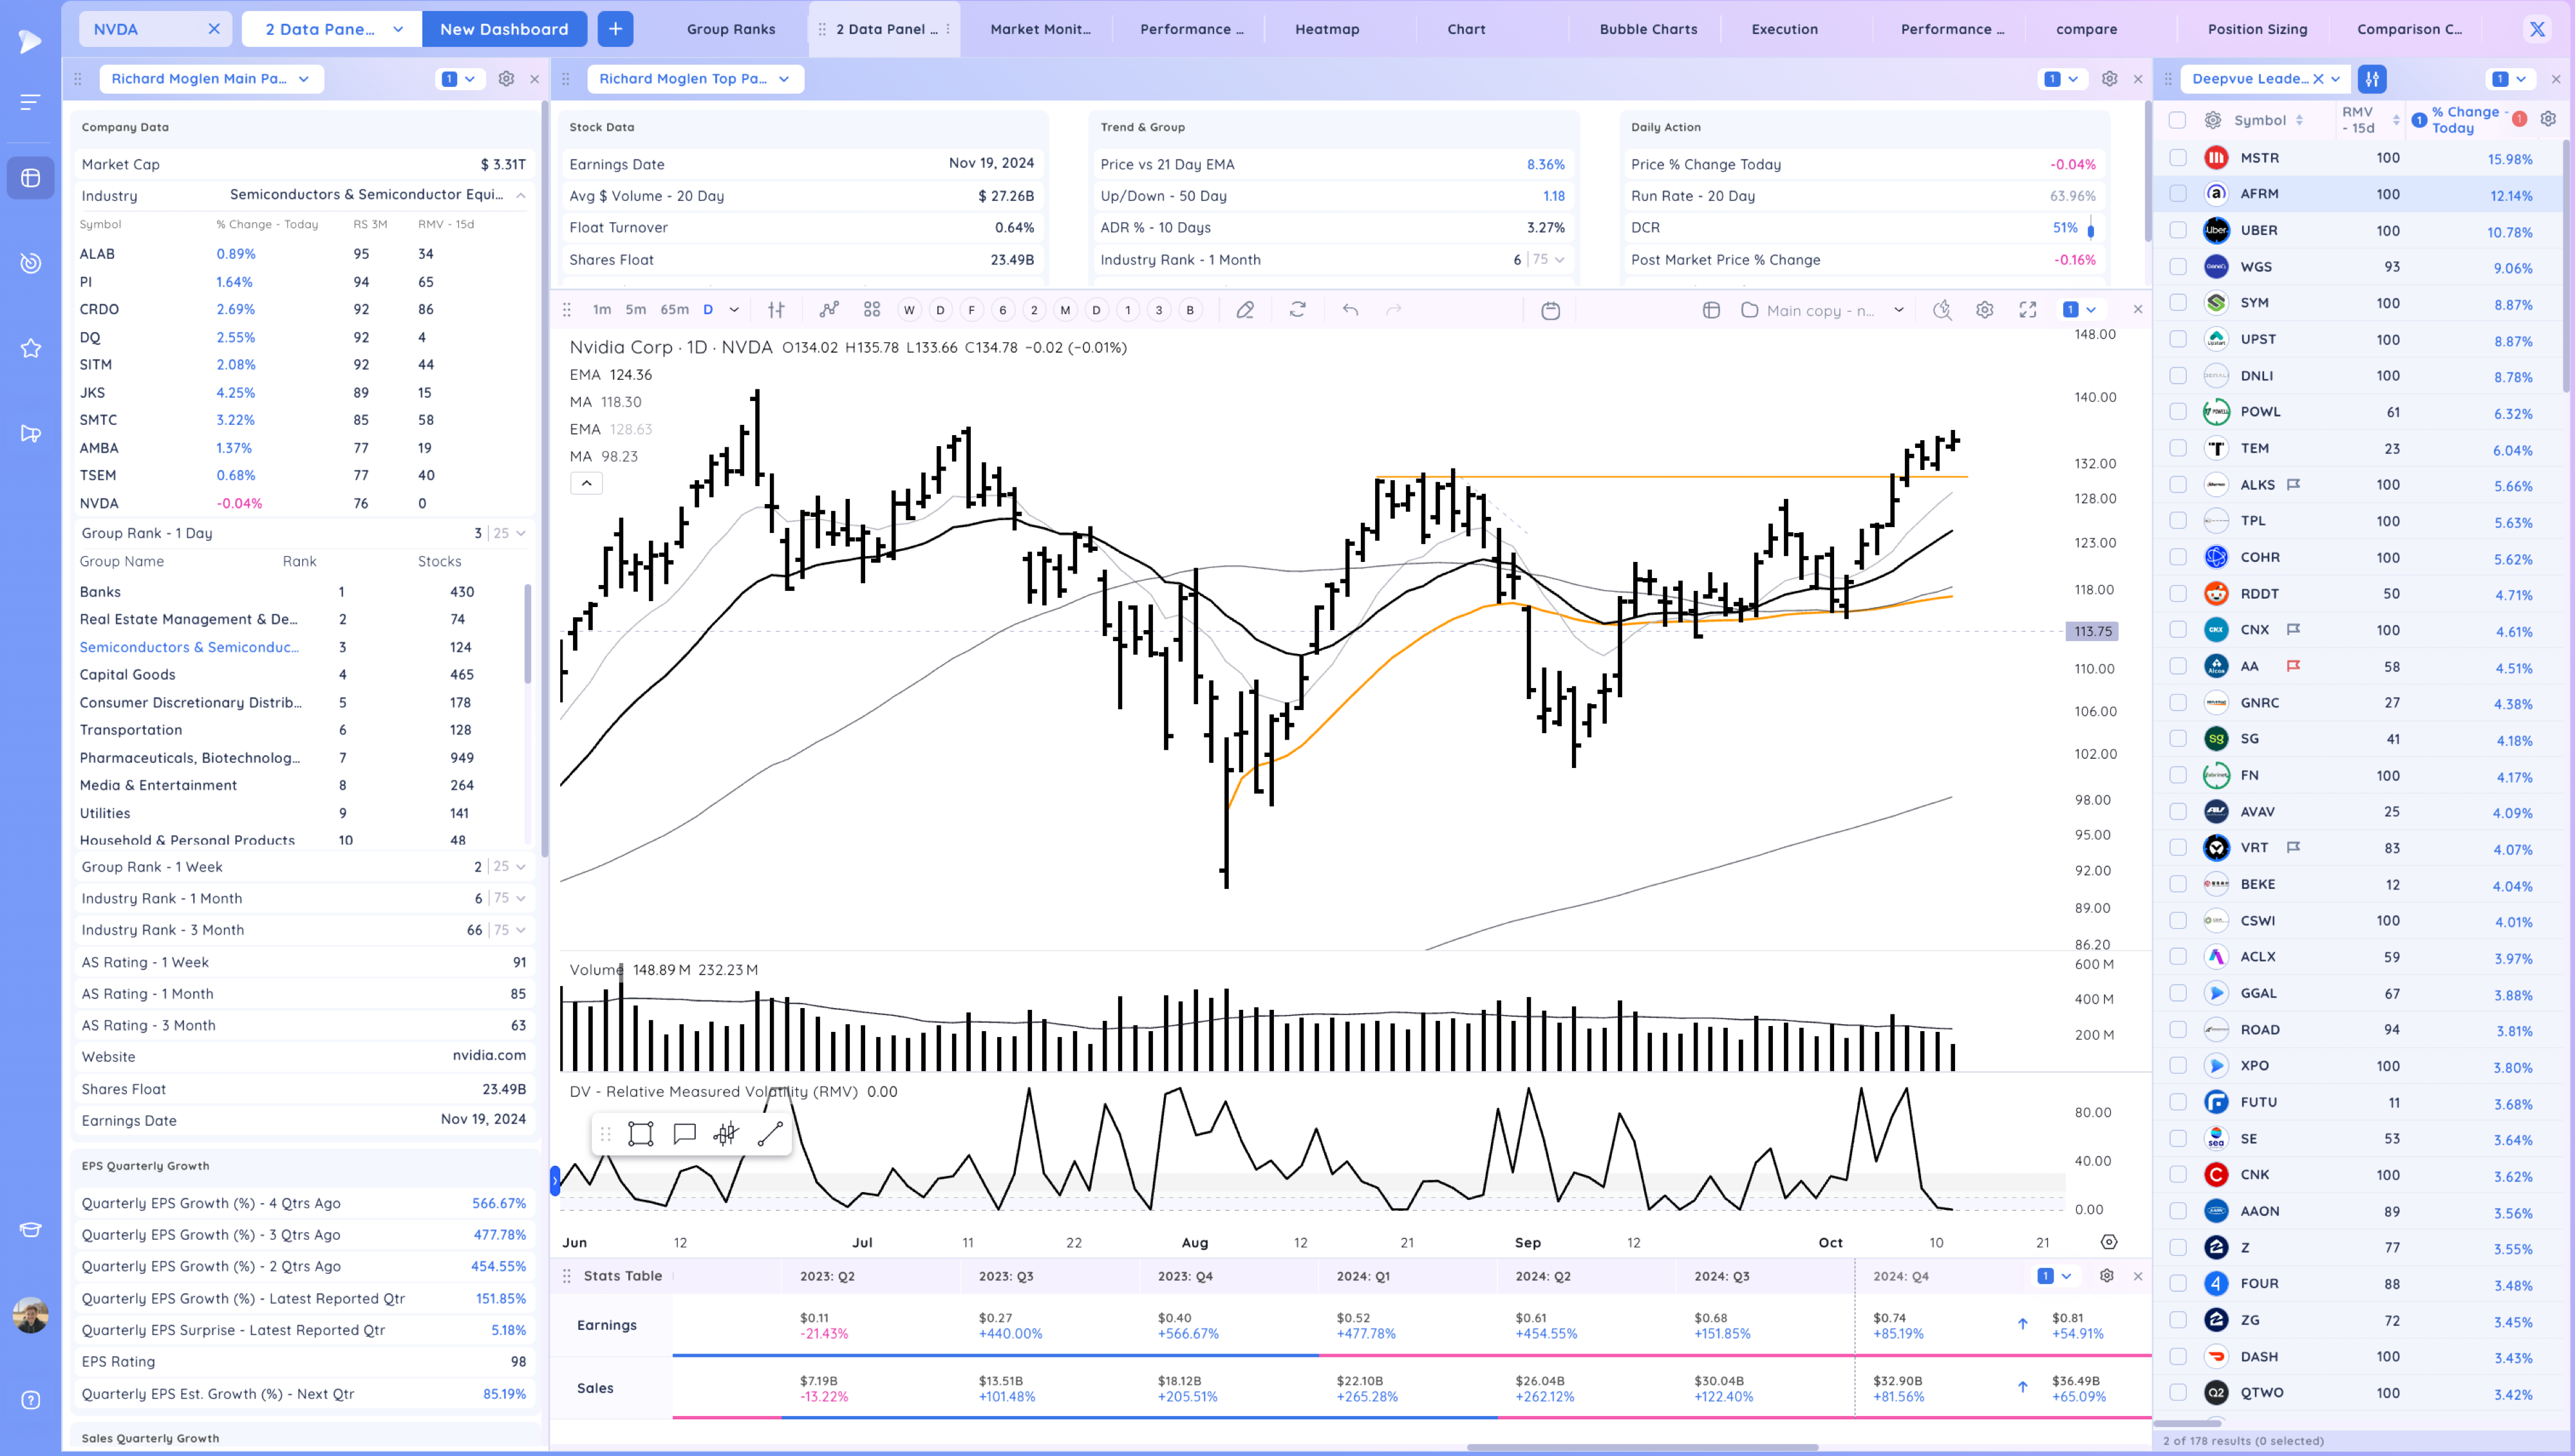Click the chart refresh icon
This screenshot has height=1456, width=2575.
pos(1297,310)
